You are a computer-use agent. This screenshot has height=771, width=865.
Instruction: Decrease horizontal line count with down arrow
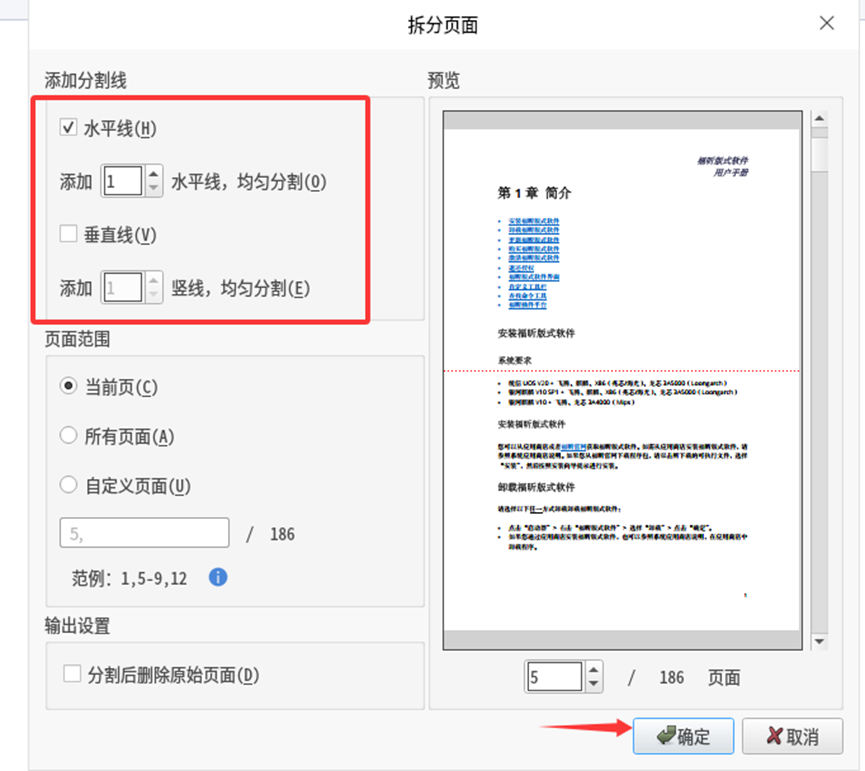pyautogui.click(x=153, y=188)
